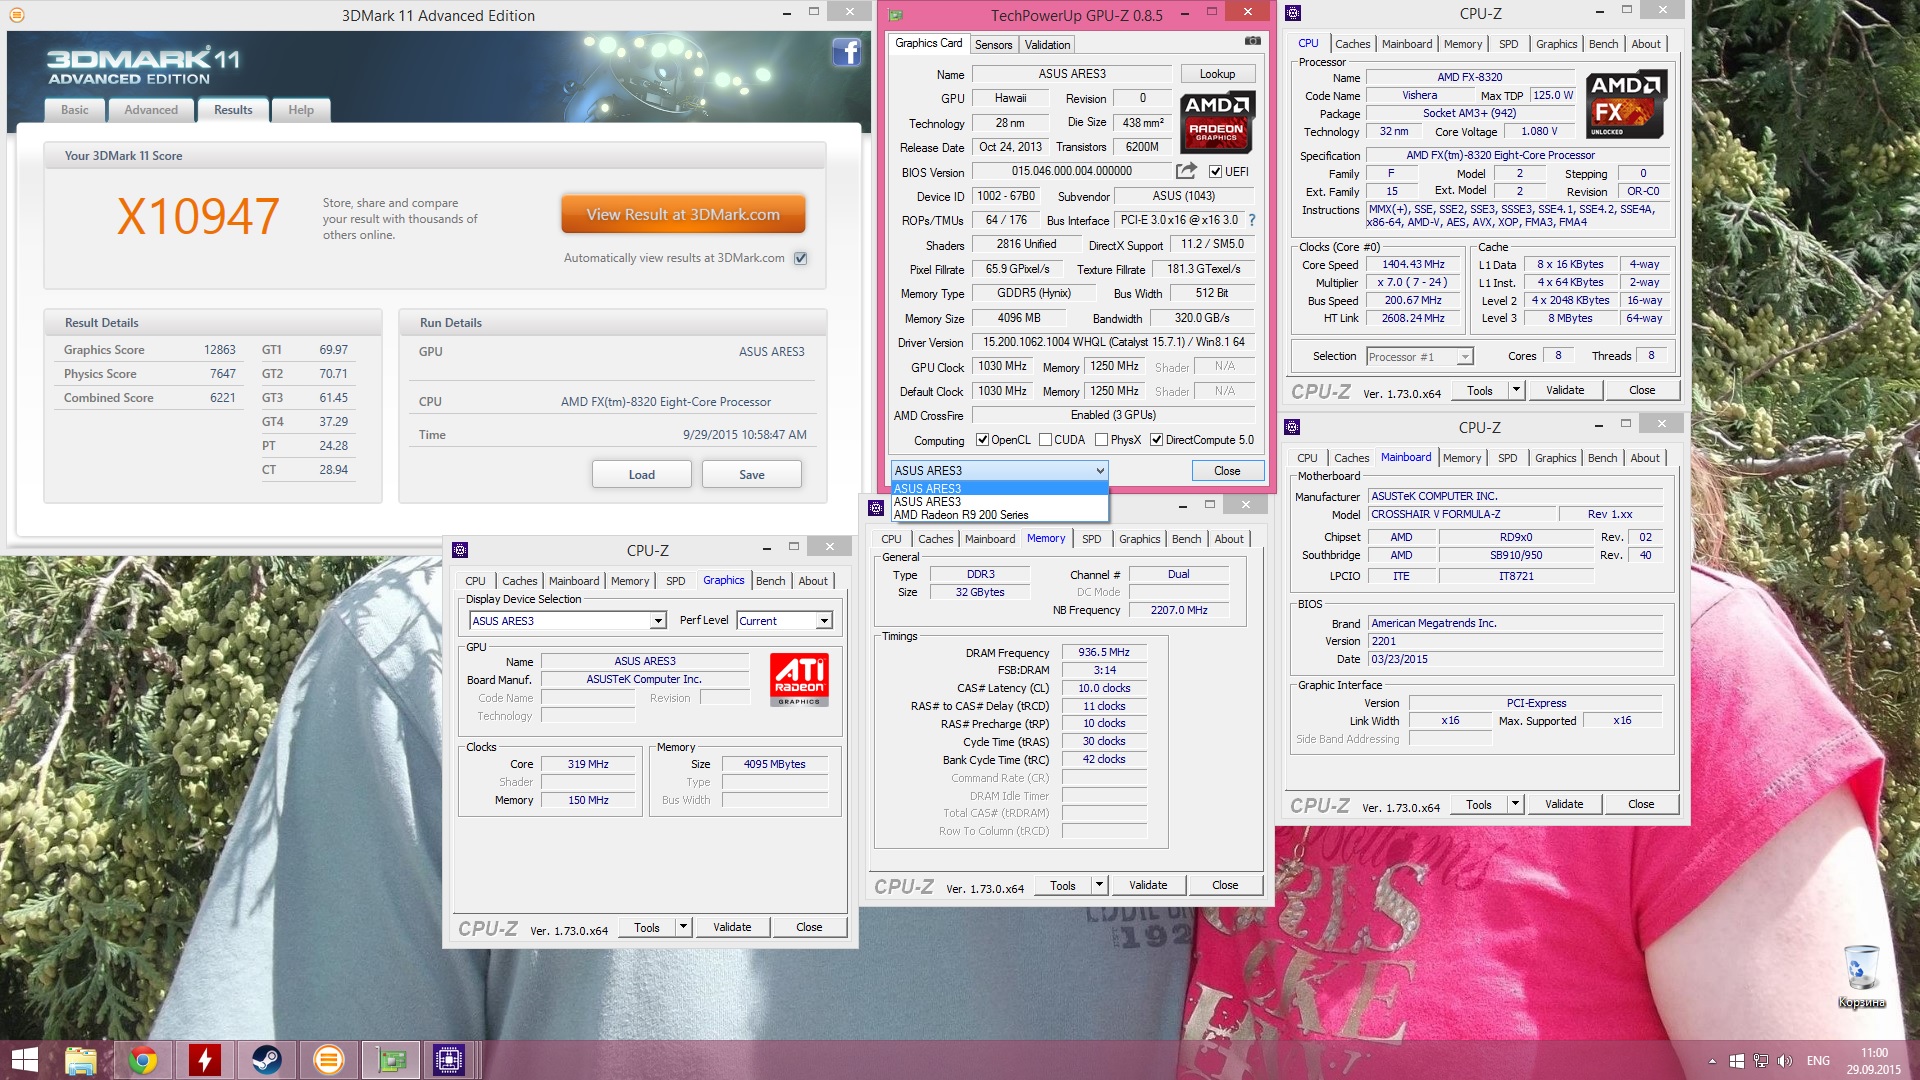Click the taskbar clock and date
The height and width of the screenshot is (1080, 1920).
click(x=1874, y=1061)
